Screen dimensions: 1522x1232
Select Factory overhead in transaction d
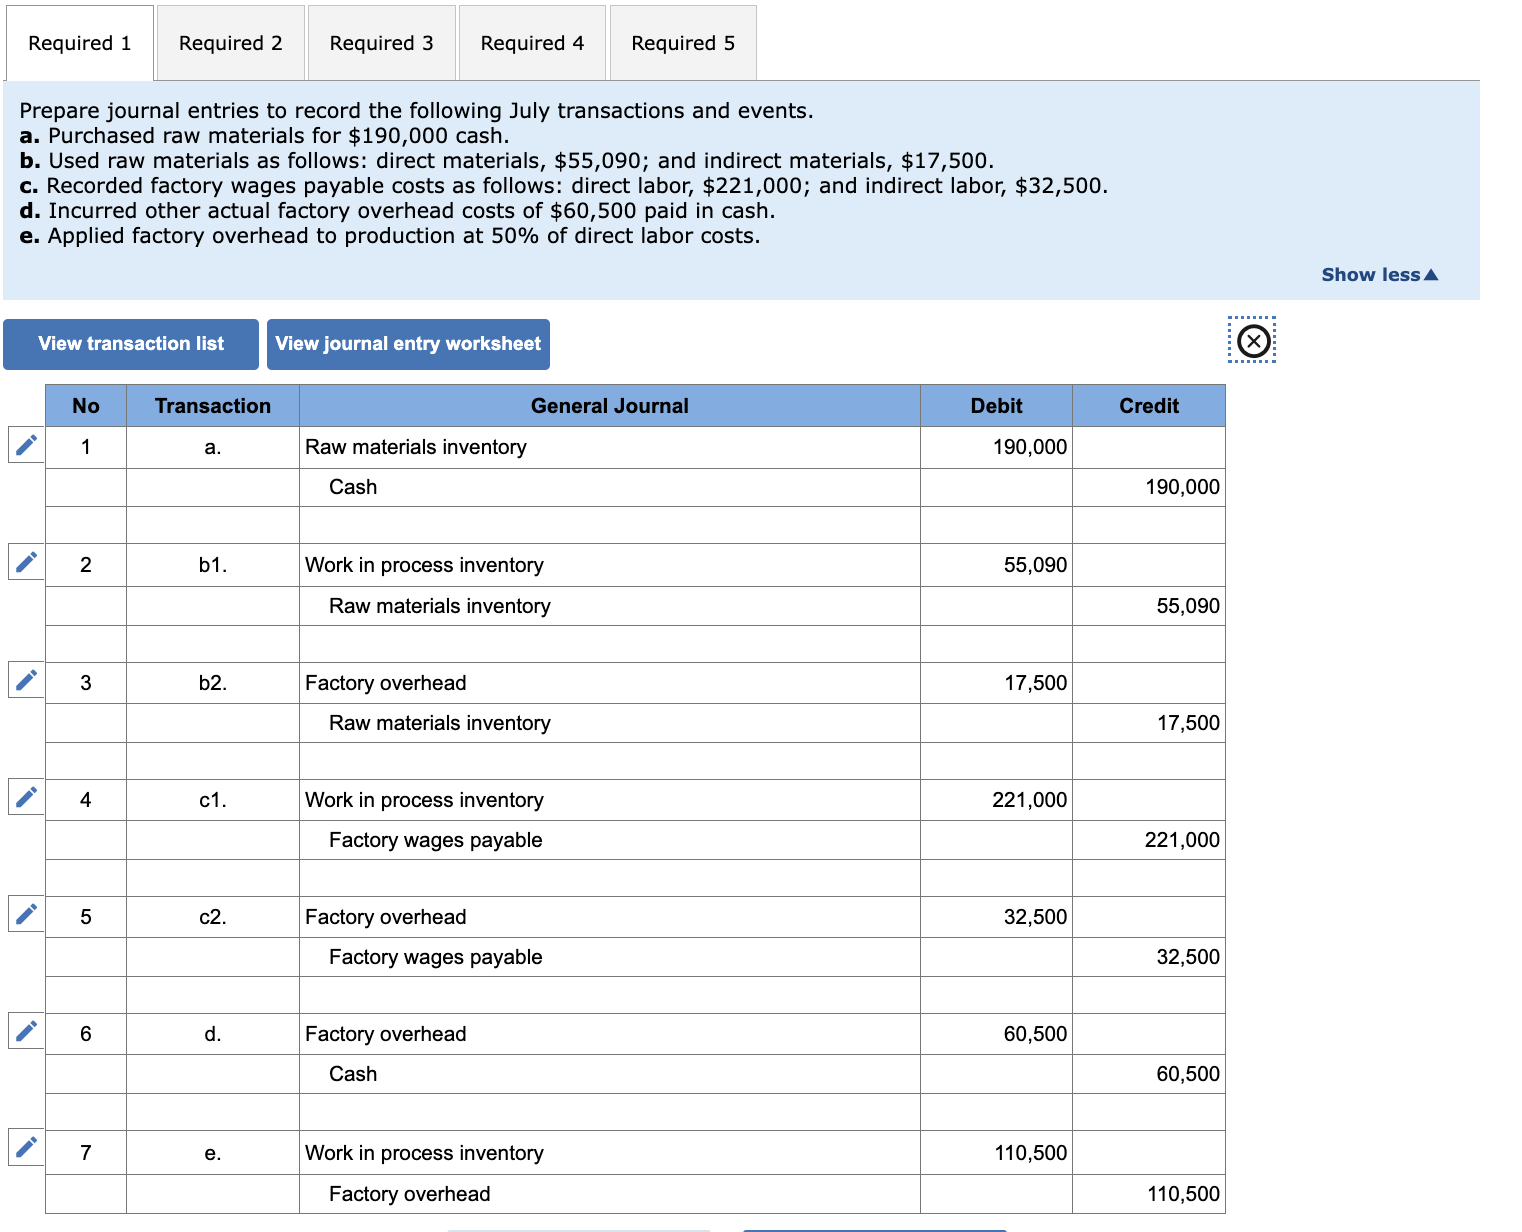610,1034
